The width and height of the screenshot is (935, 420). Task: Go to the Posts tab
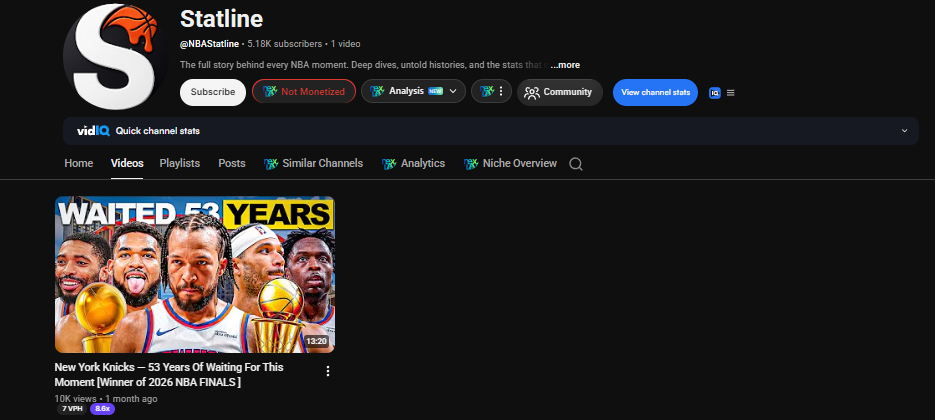click(x=232, y=163)
